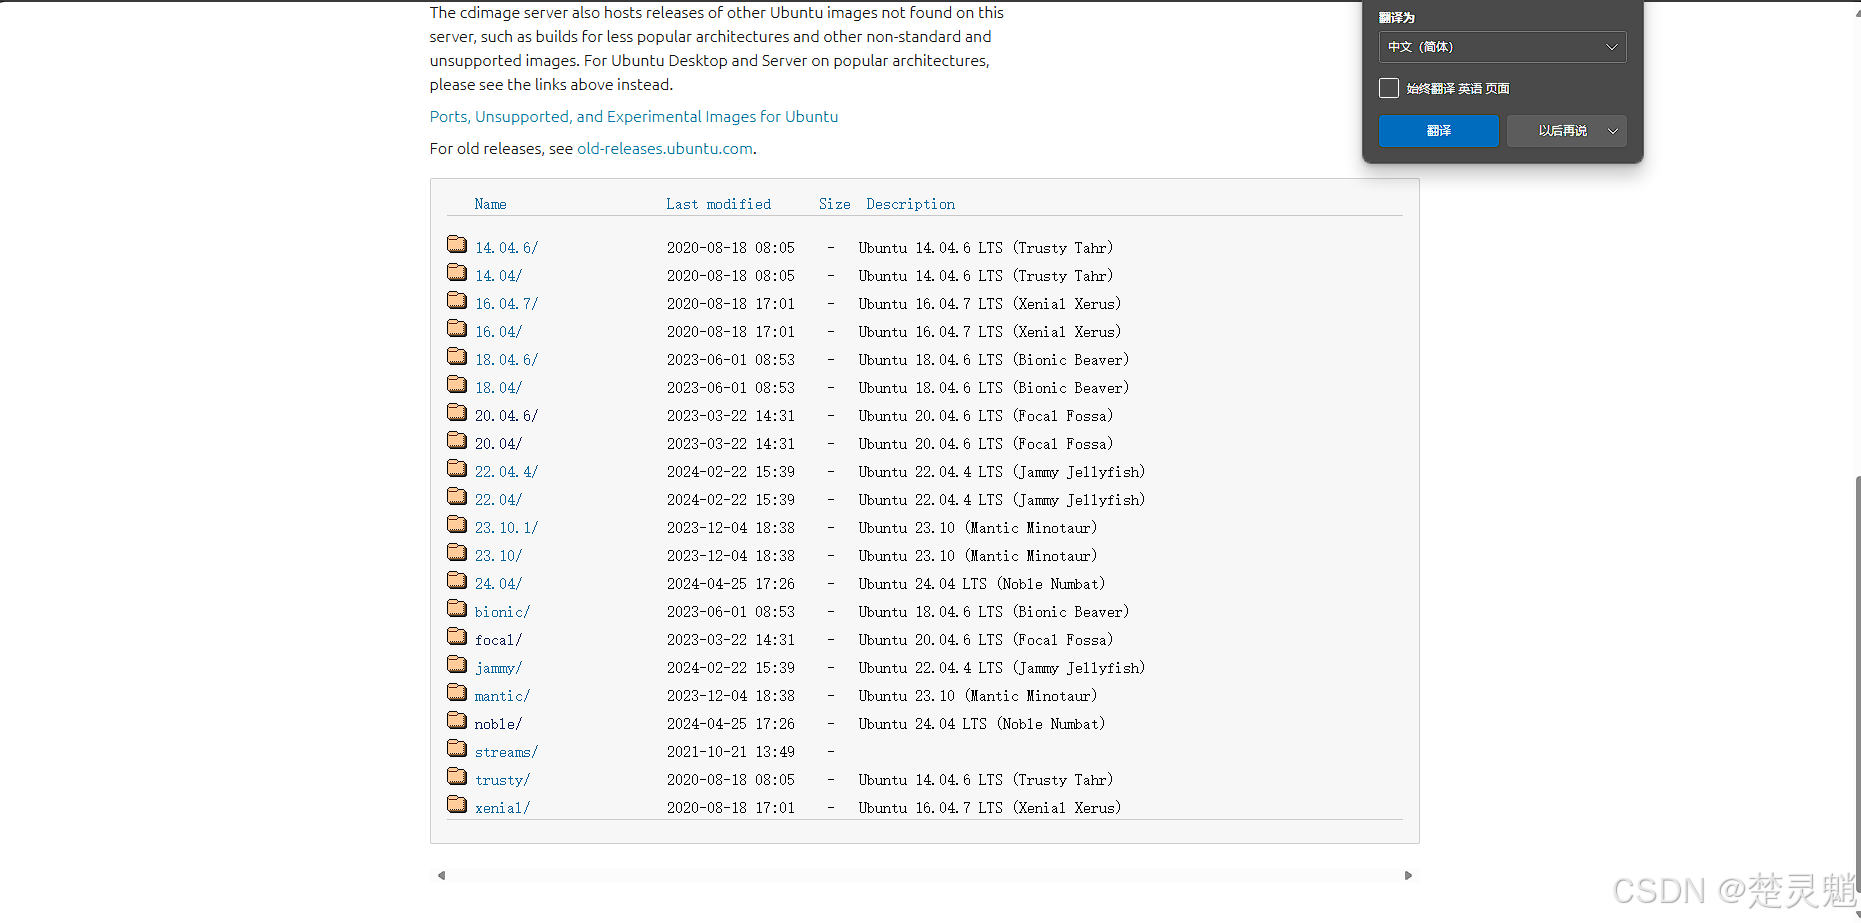Open the 23.10.1/ directory link
This screenshot has height=923, width=1861.
pyautogui.click(x=506, y=528)
